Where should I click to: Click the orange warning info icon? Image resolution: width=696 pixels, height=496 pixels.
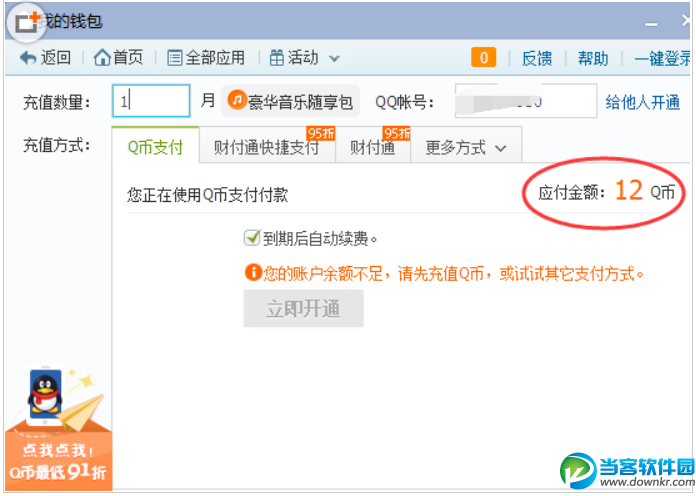coord(253,272)
